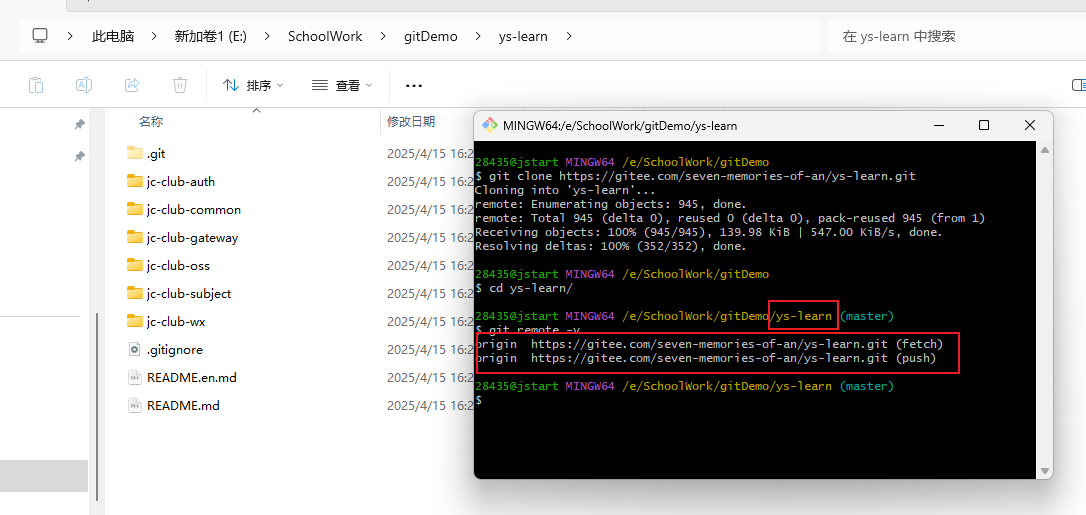Click the .gitignore file icon

(x=134, y=350)
